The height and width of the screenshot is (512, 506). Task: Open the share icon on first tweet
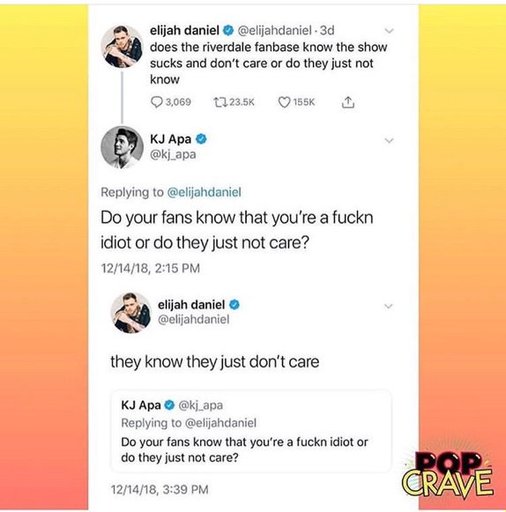348,102
